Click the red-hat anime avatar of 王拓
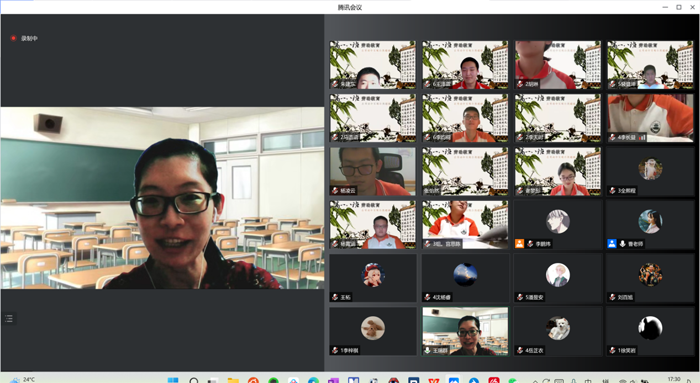The image size is (700, 383). [373, 275]
